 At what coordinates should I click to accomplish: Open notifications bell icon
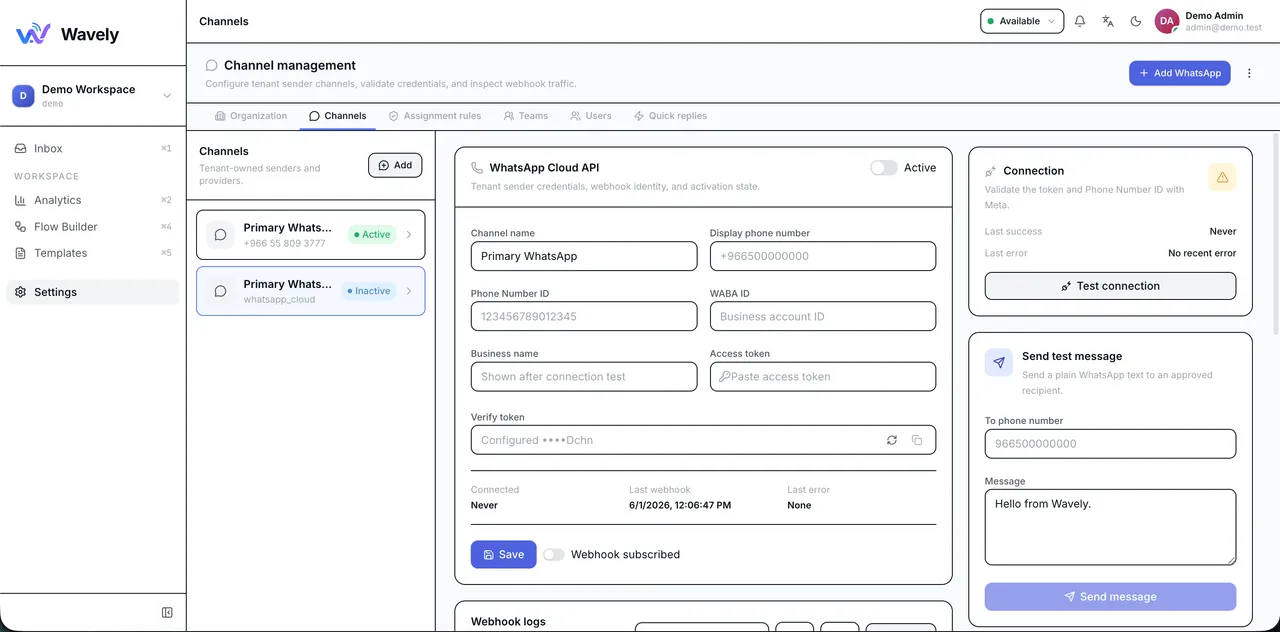point(1080,21)
